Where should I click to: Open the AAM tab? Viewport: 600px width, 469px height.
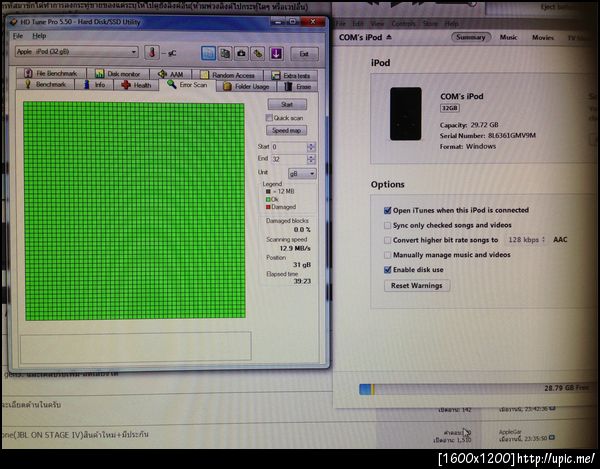coord(171,74)
